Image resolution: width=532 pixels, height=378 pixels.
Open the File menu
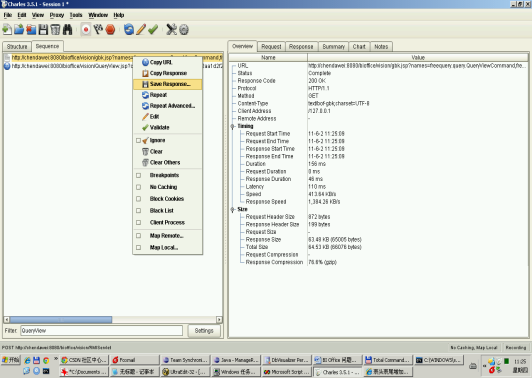(x=8, y=15)
